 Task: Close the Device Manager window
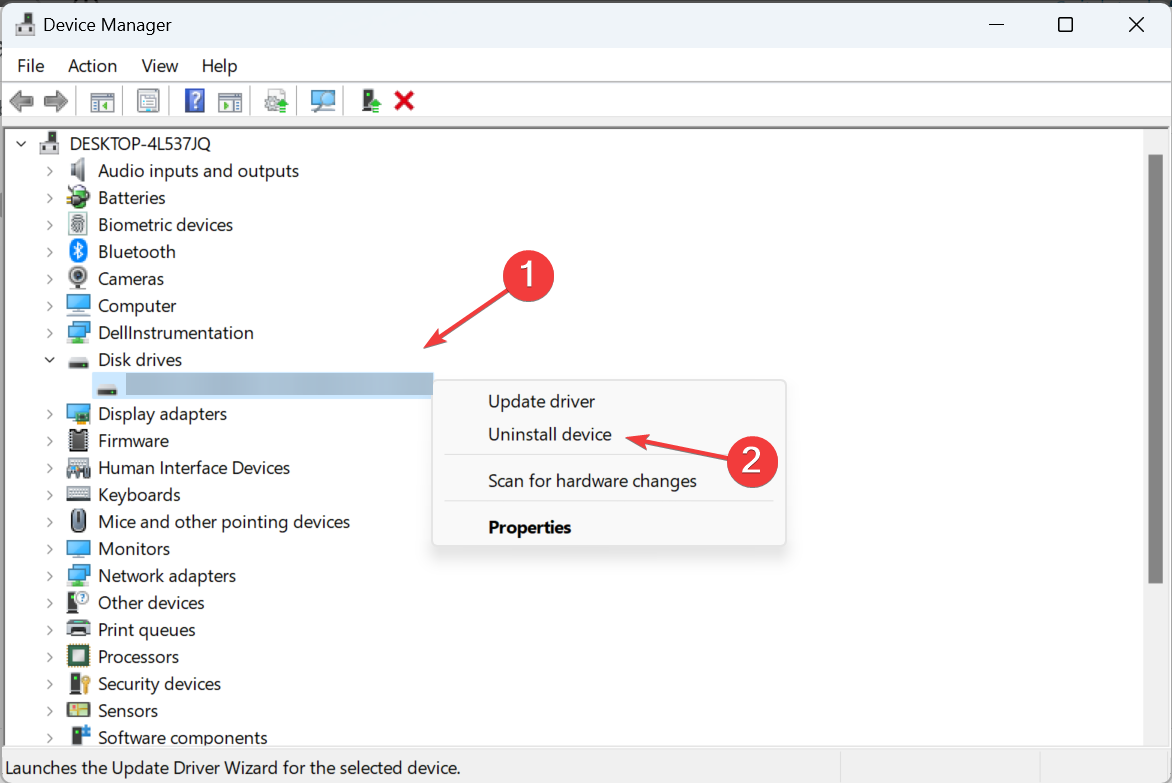click(x=1136, y=25)
